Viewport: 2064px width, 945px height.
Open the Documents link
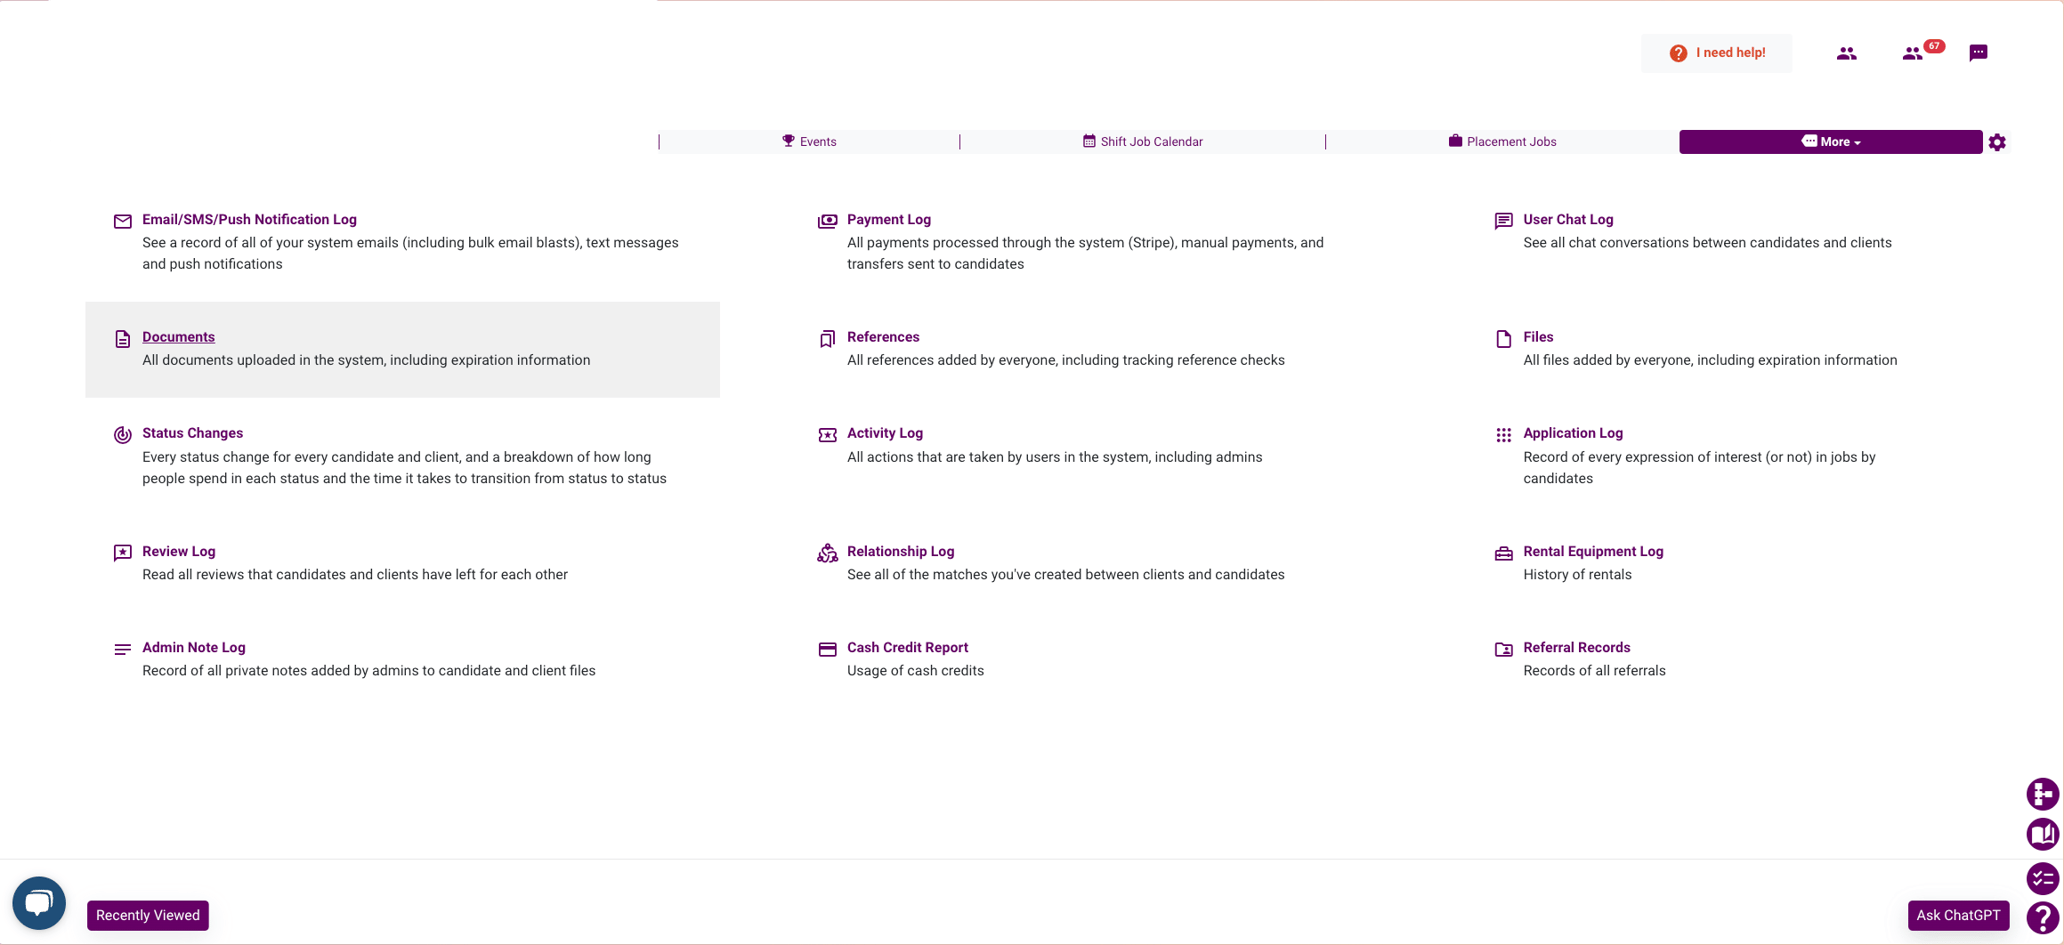(178, 337)
